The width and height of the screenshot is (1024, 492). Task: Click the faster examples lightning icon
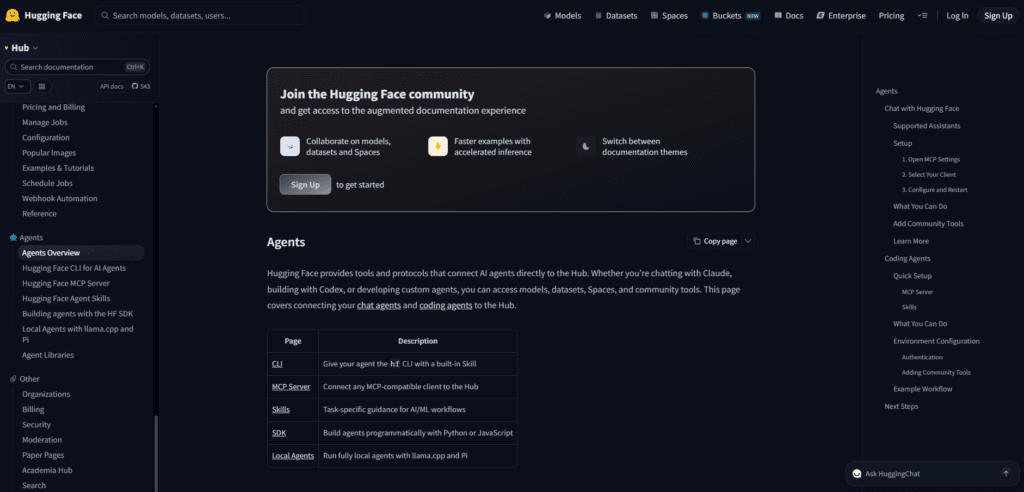click(x=438, y=146)
